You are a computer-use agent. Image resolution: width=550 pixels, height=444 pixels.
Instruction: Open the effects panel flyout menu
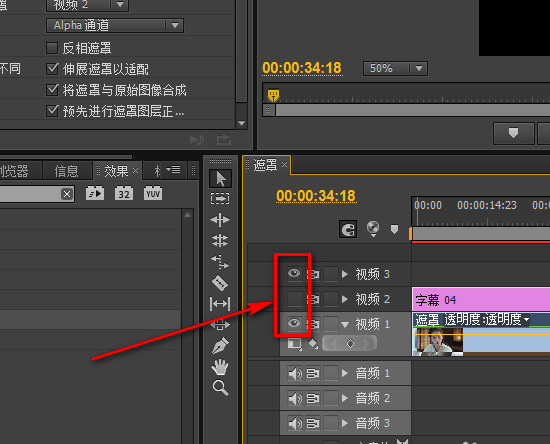[x=173, y=170]
